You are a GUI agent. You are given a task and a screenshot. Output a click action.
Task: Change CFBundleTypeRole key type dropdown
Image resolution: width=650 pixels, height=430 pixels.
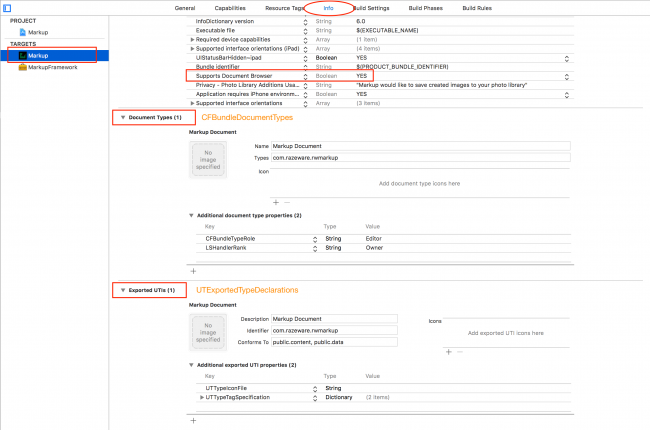tap(316, 238)
